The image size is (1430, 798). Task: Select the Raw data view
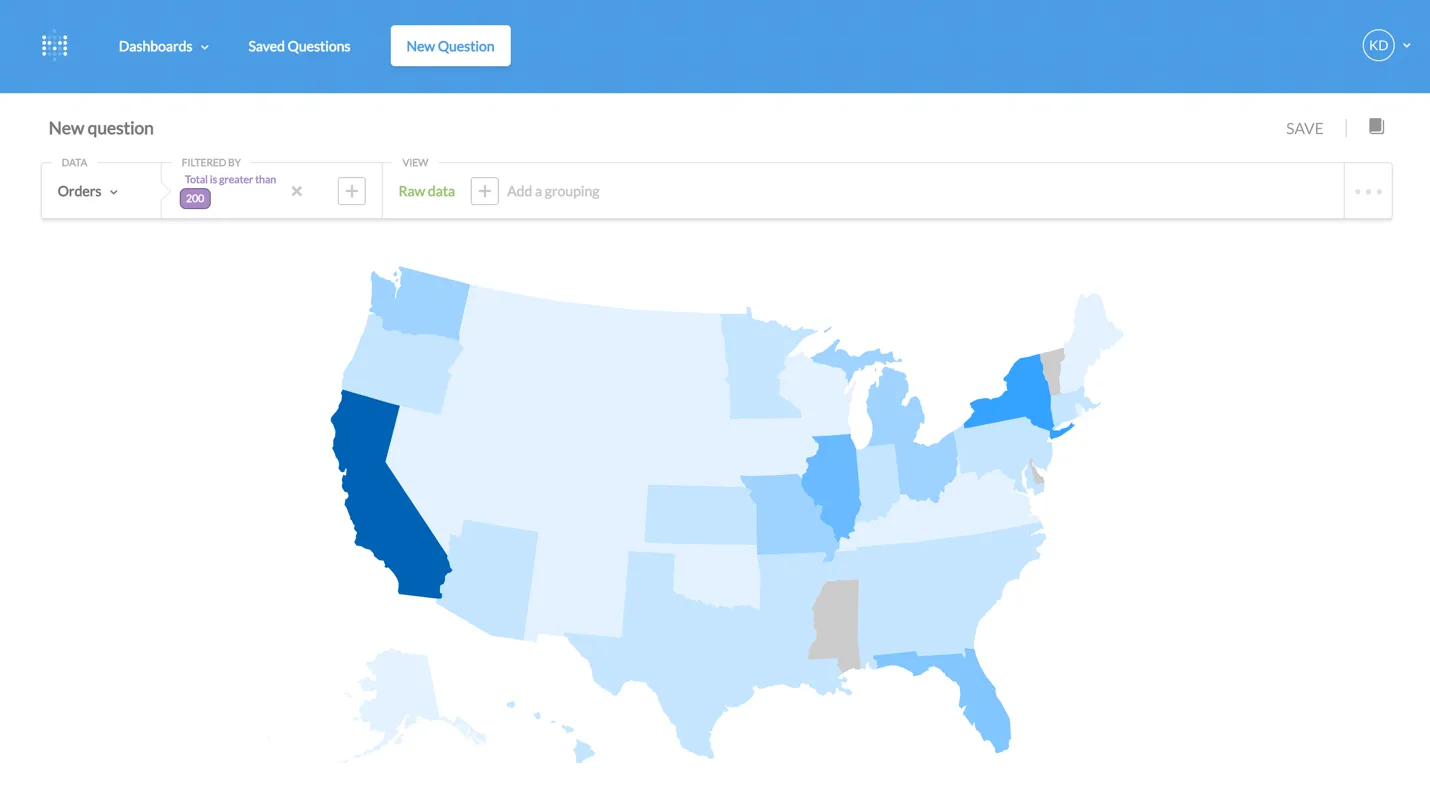pyautogui.click(x=426, y=191)
